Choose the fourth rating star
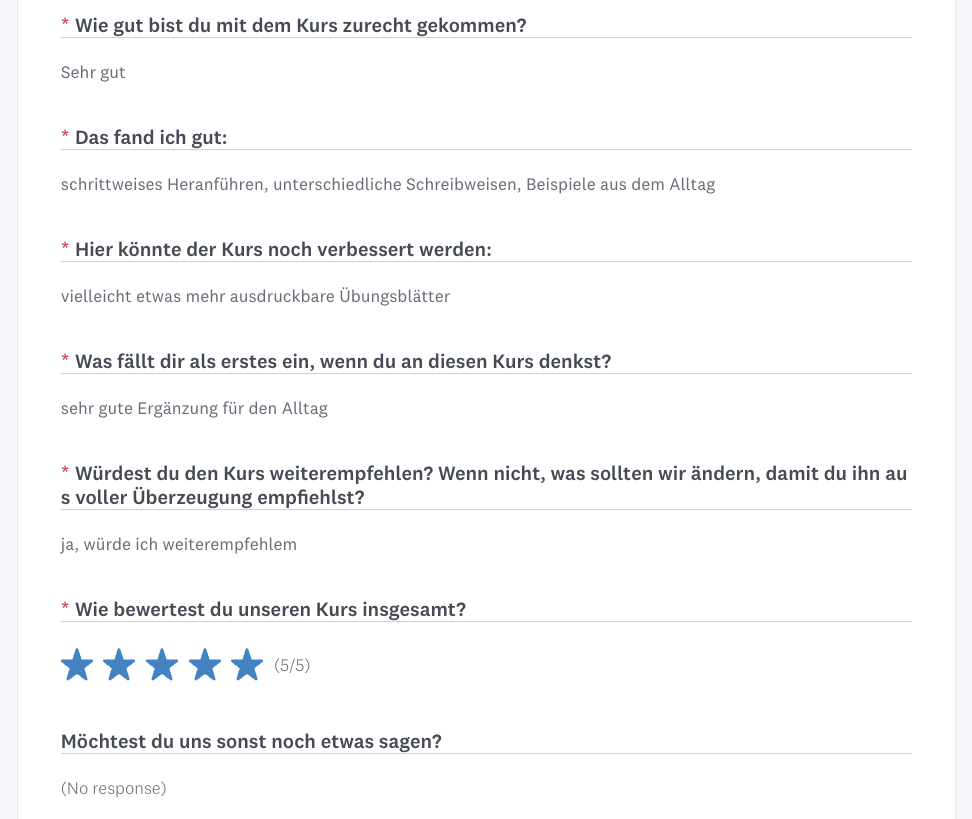Screen dimensions: 972x819 [205, 665]
